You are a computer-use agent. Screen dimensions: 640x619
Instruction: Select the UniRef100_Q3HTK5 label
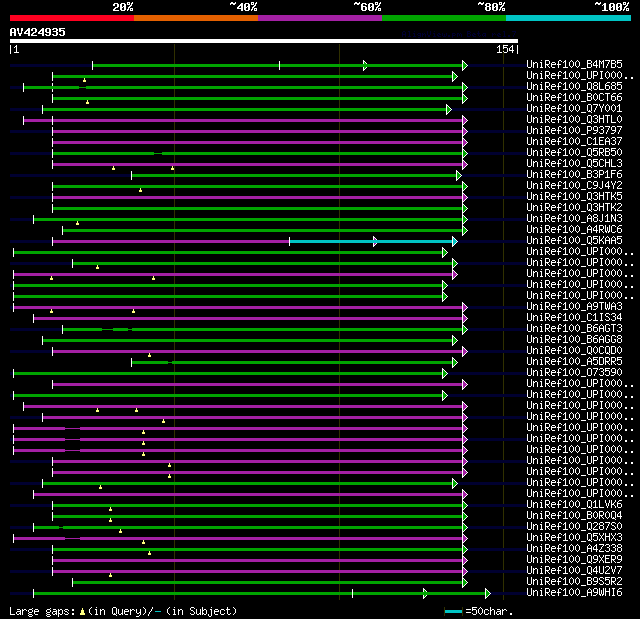pyautogui.click(x=574, y=197)
